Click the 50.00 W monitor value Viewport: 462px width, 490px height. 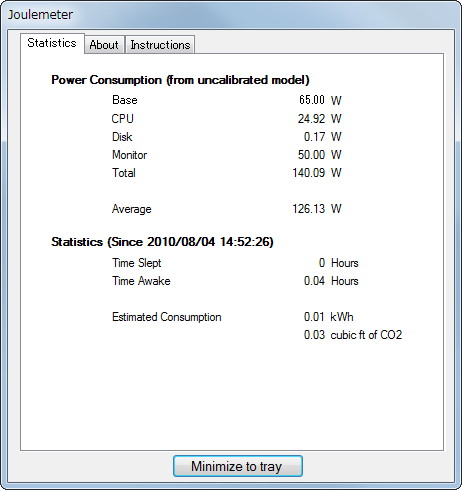tap(320, 155)
